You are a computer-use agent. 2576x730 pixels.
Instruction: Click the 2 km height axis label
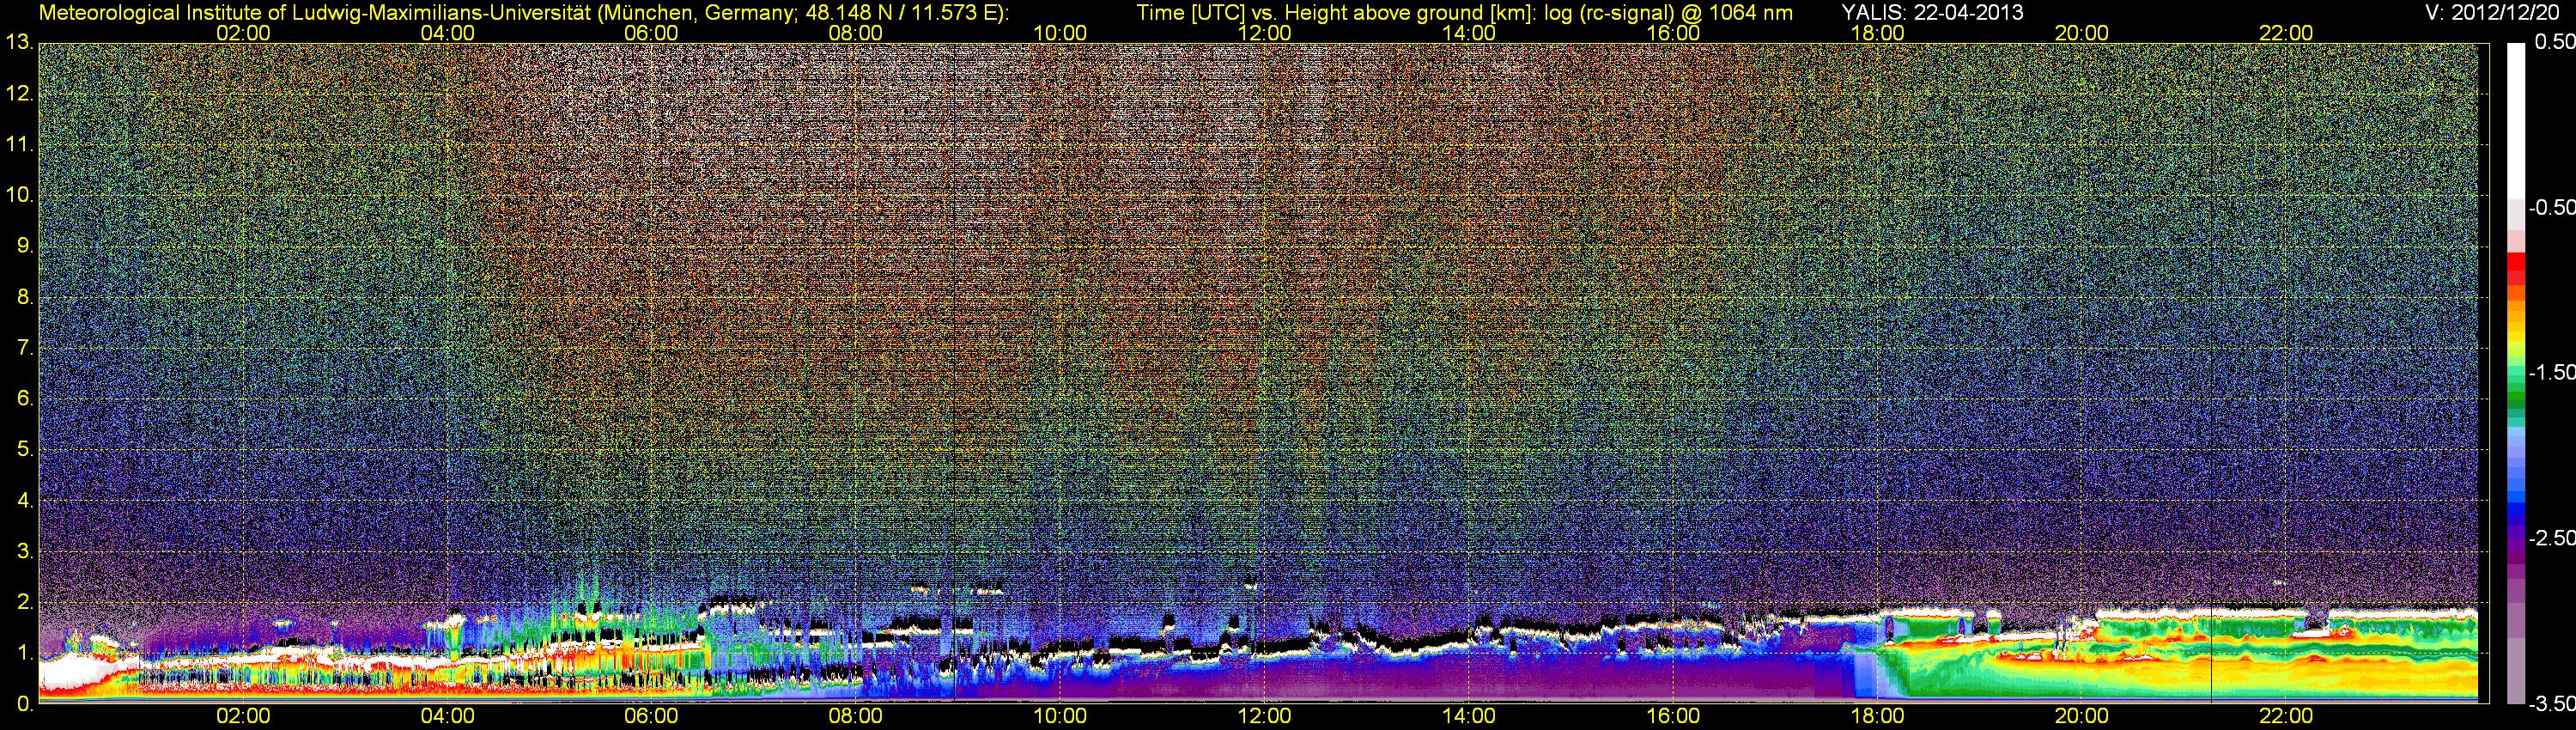(24, 602)
